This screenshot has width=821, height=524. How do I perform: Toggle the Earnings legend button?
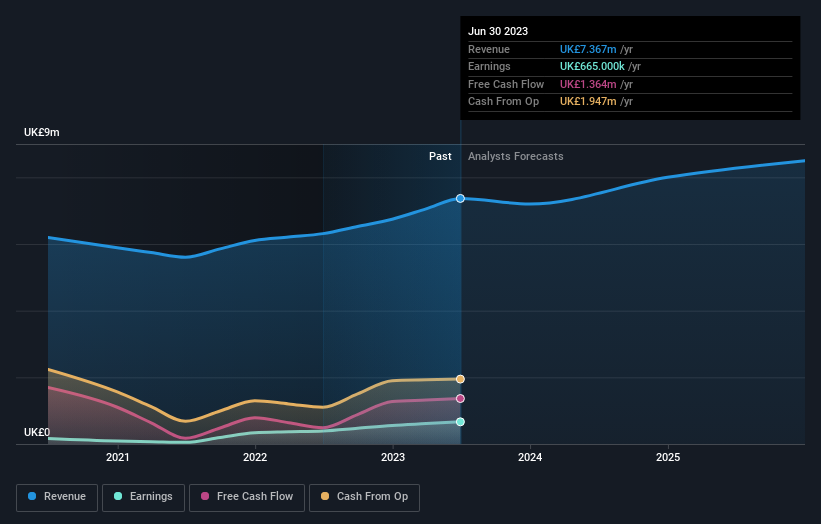tap(143, 497)
